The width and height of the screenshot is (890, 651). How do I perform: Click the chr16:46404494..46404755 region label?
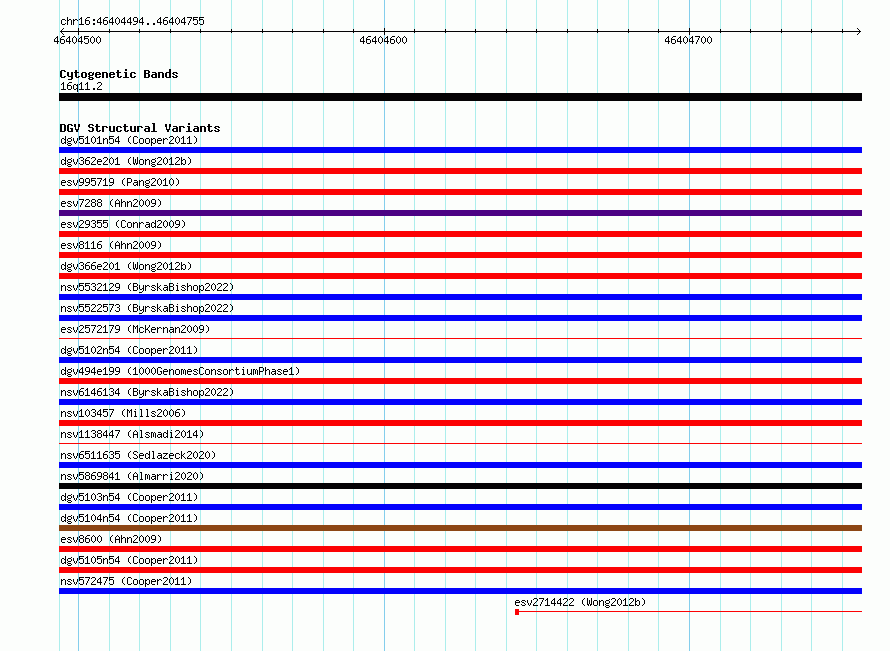point(132,22)
